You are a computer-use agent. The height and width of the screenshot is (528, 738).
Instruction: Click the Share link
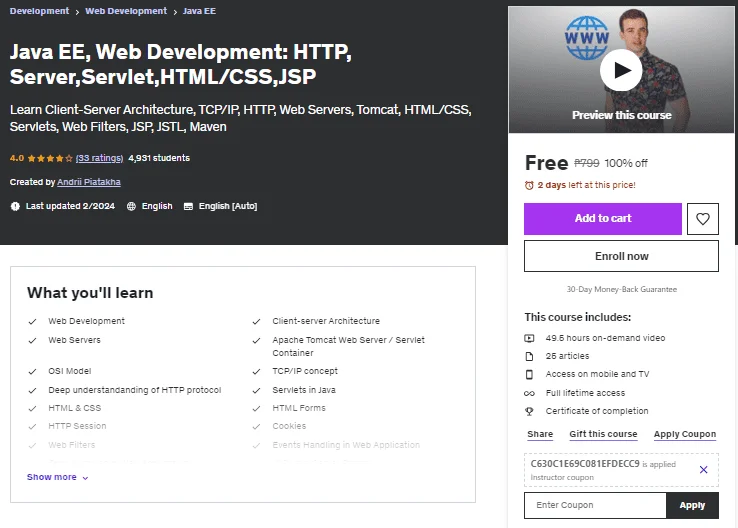[540, 434]
